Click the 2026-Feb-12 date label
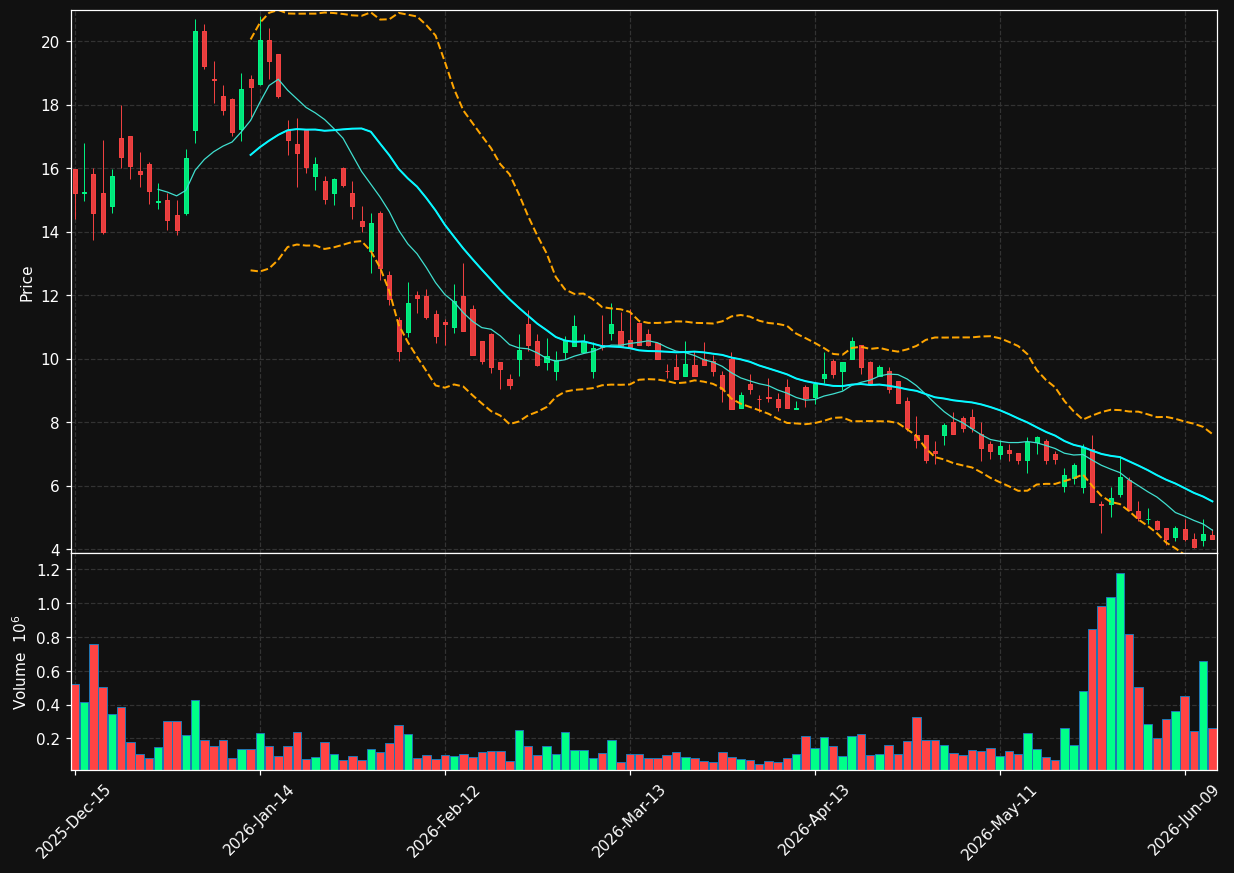1234x873 pixels. coord(443,822)
